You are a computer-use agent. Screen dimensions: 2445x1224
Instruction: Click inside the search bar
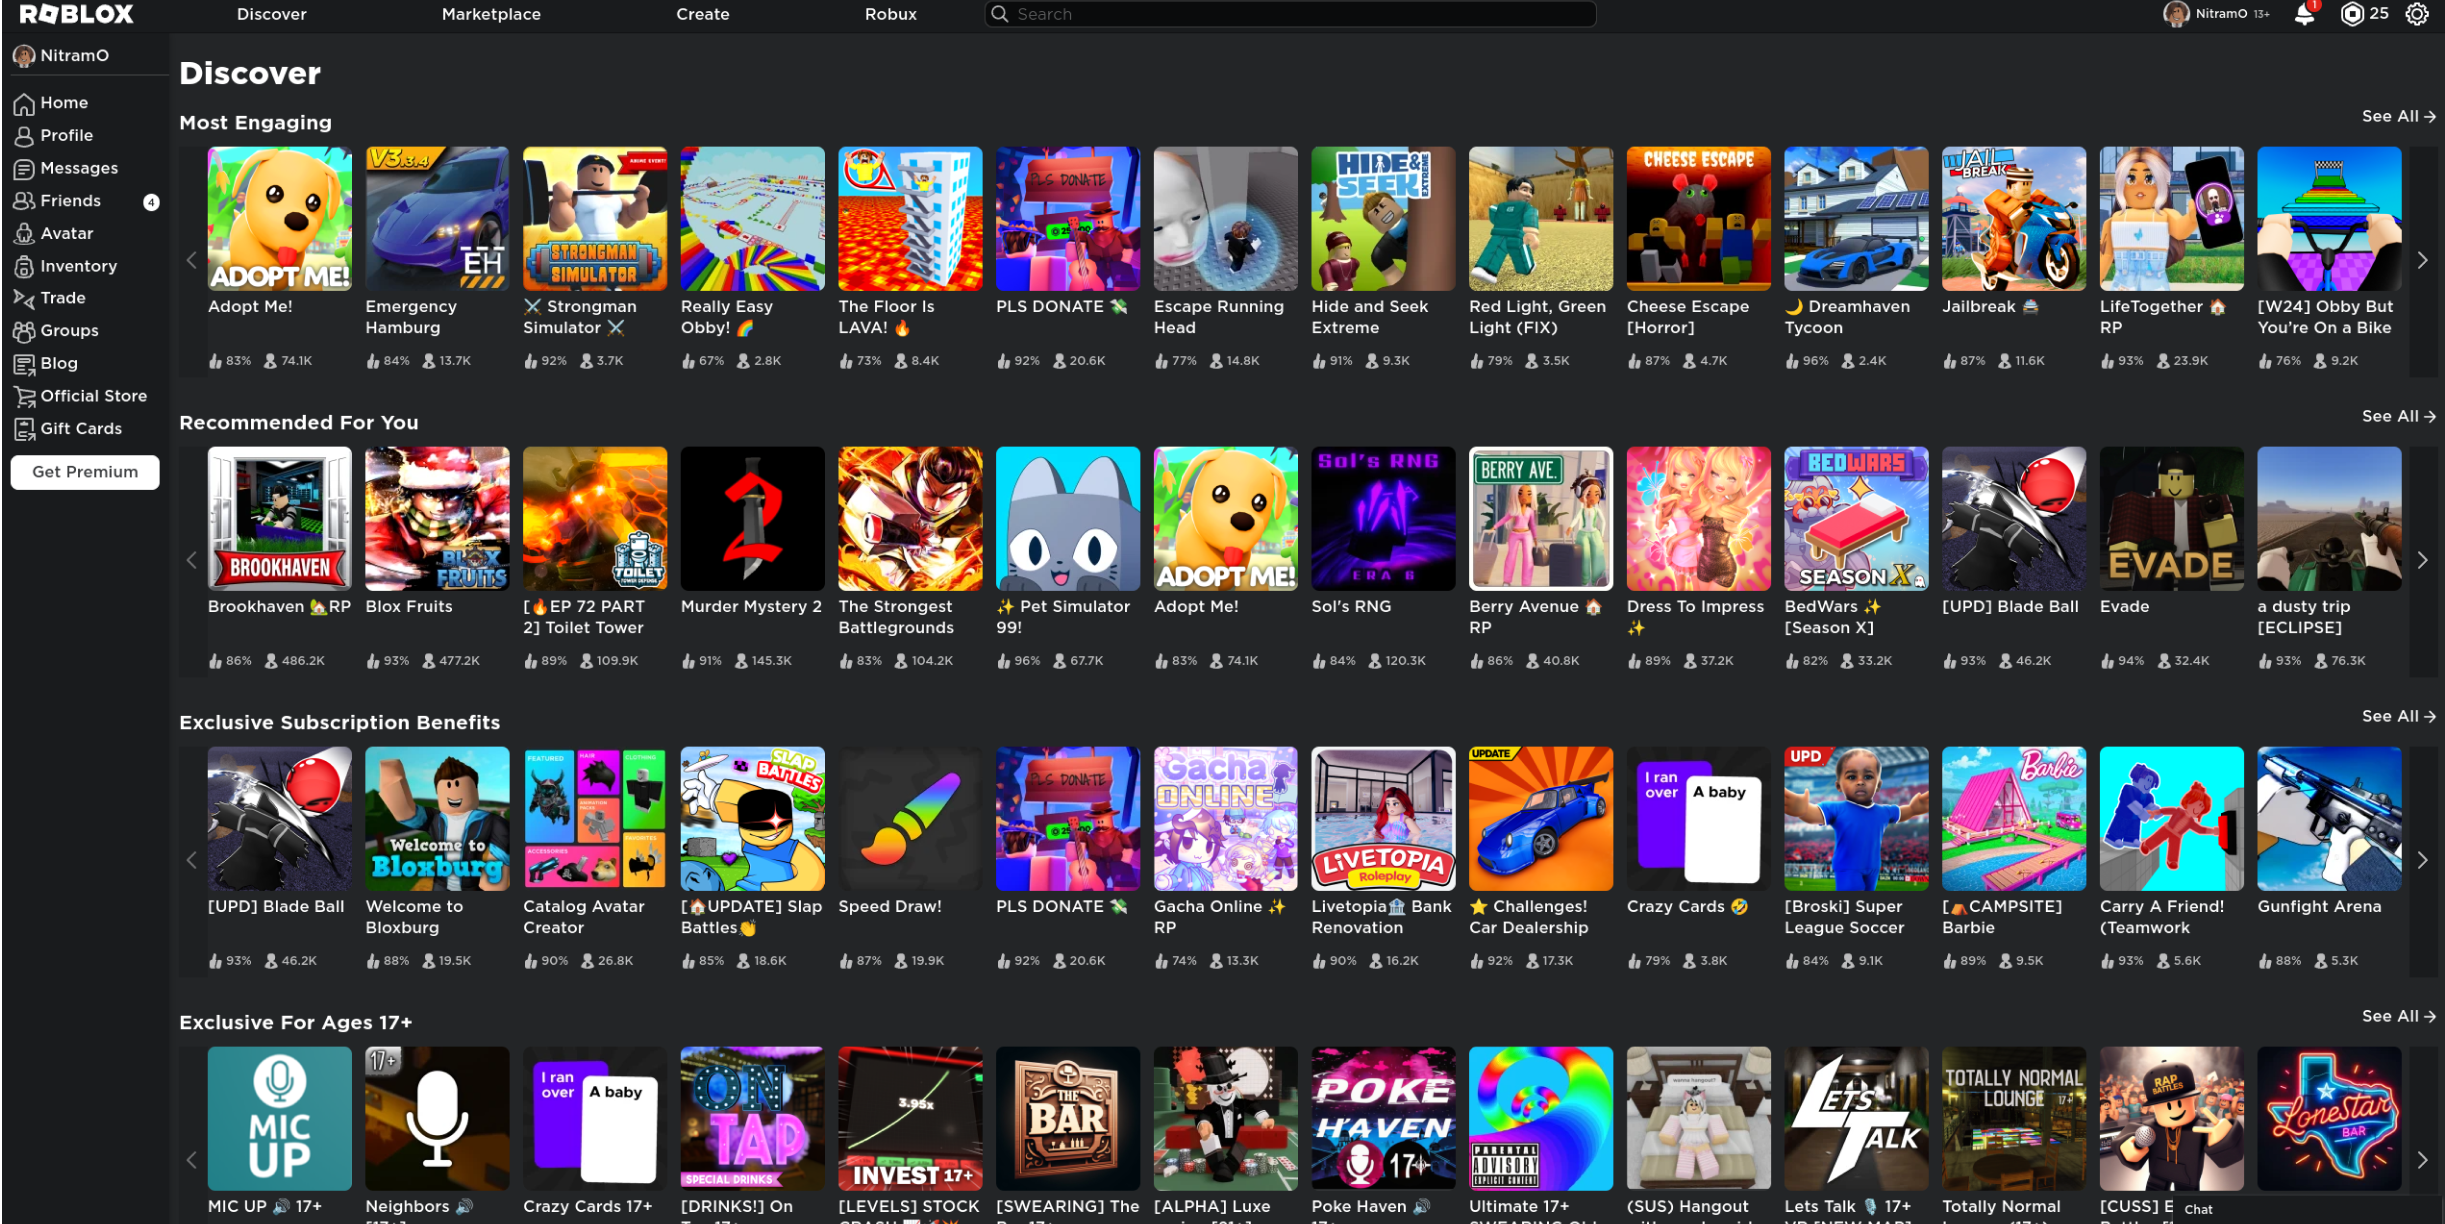coord(1288,14)
